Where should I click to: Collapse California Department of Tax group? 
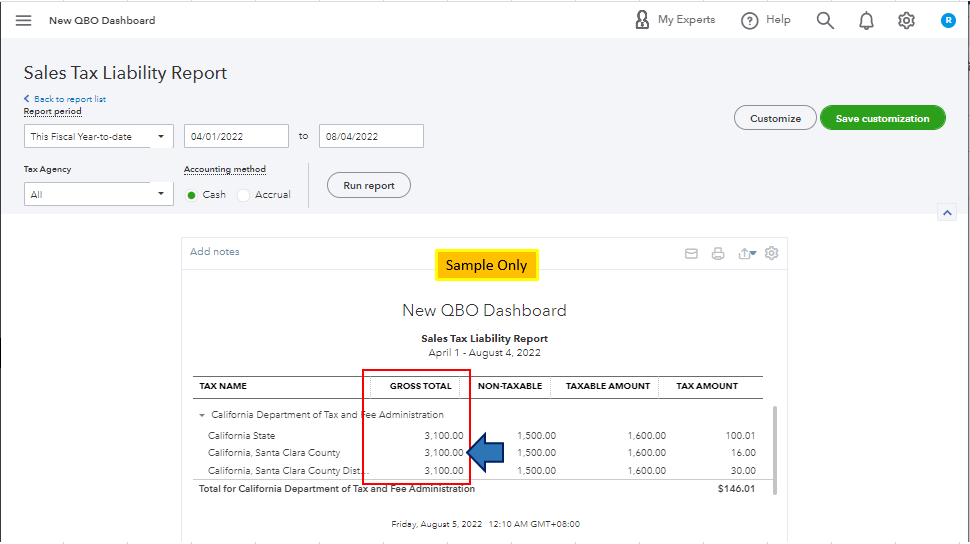click(202, 415)
